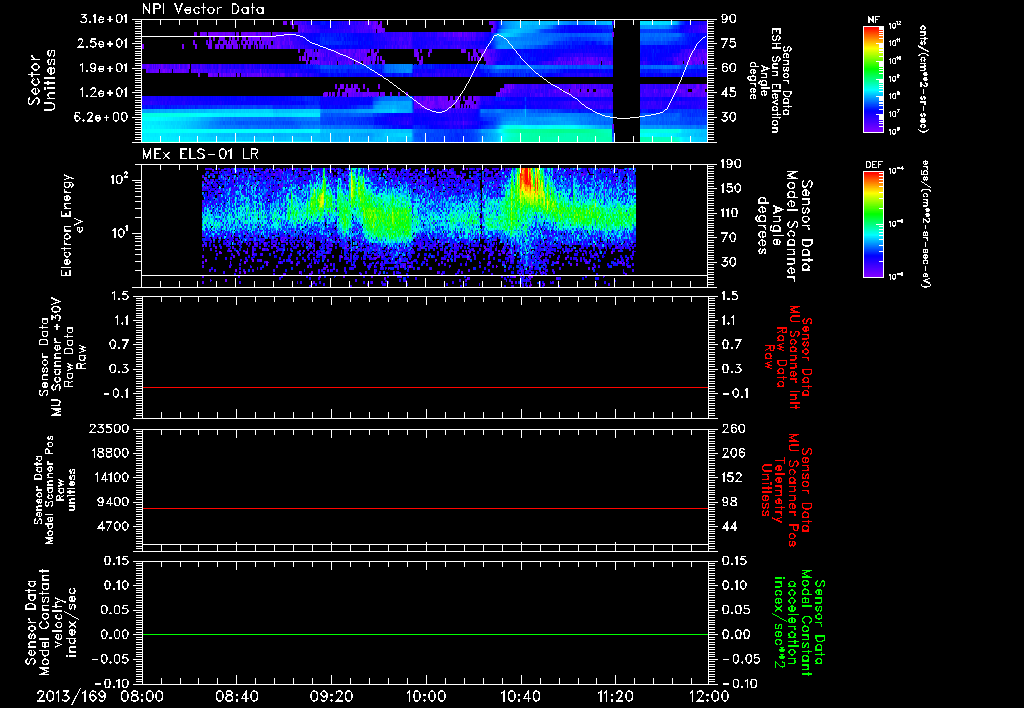Screen dimensions: 1024x708
Task: Click the 2013/169 08:00 start time label
Action: click(100, 696)
